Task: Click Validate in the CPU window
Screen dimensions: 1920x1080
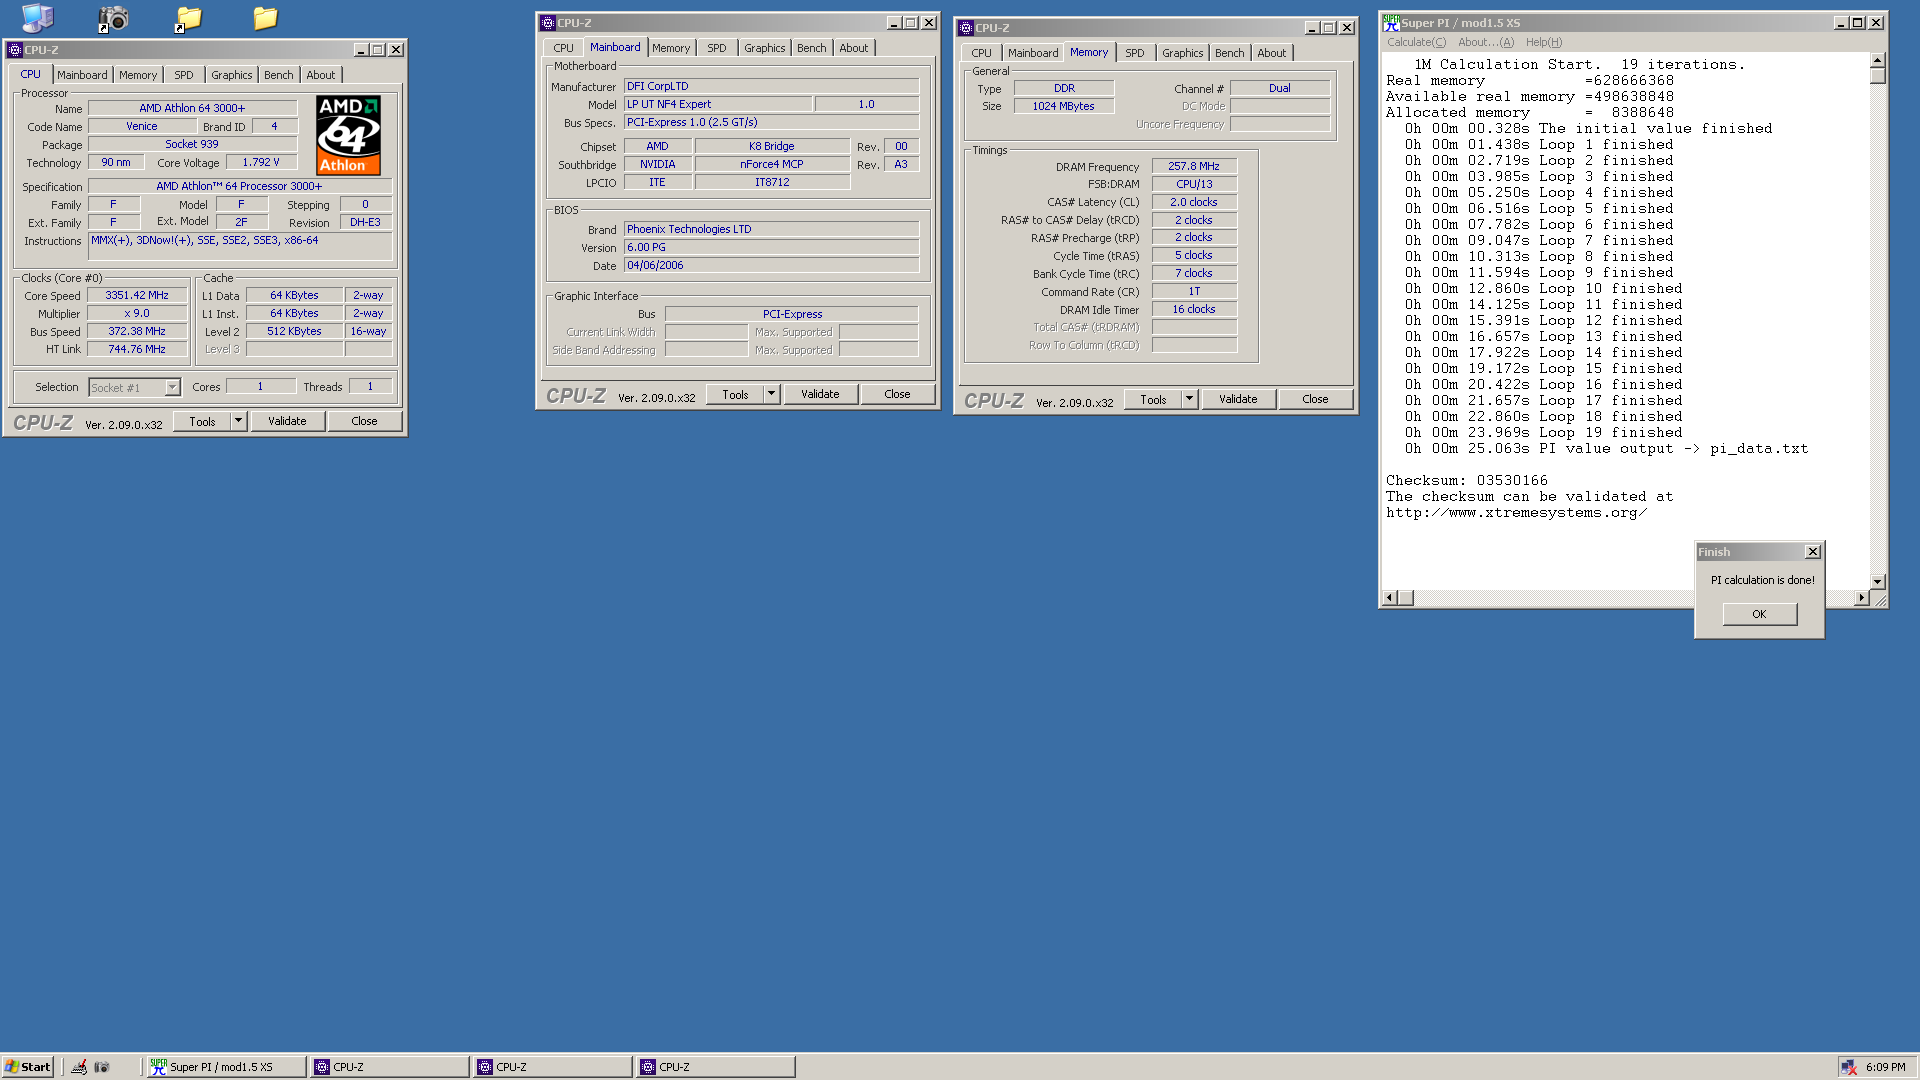Action: point(287,421)
